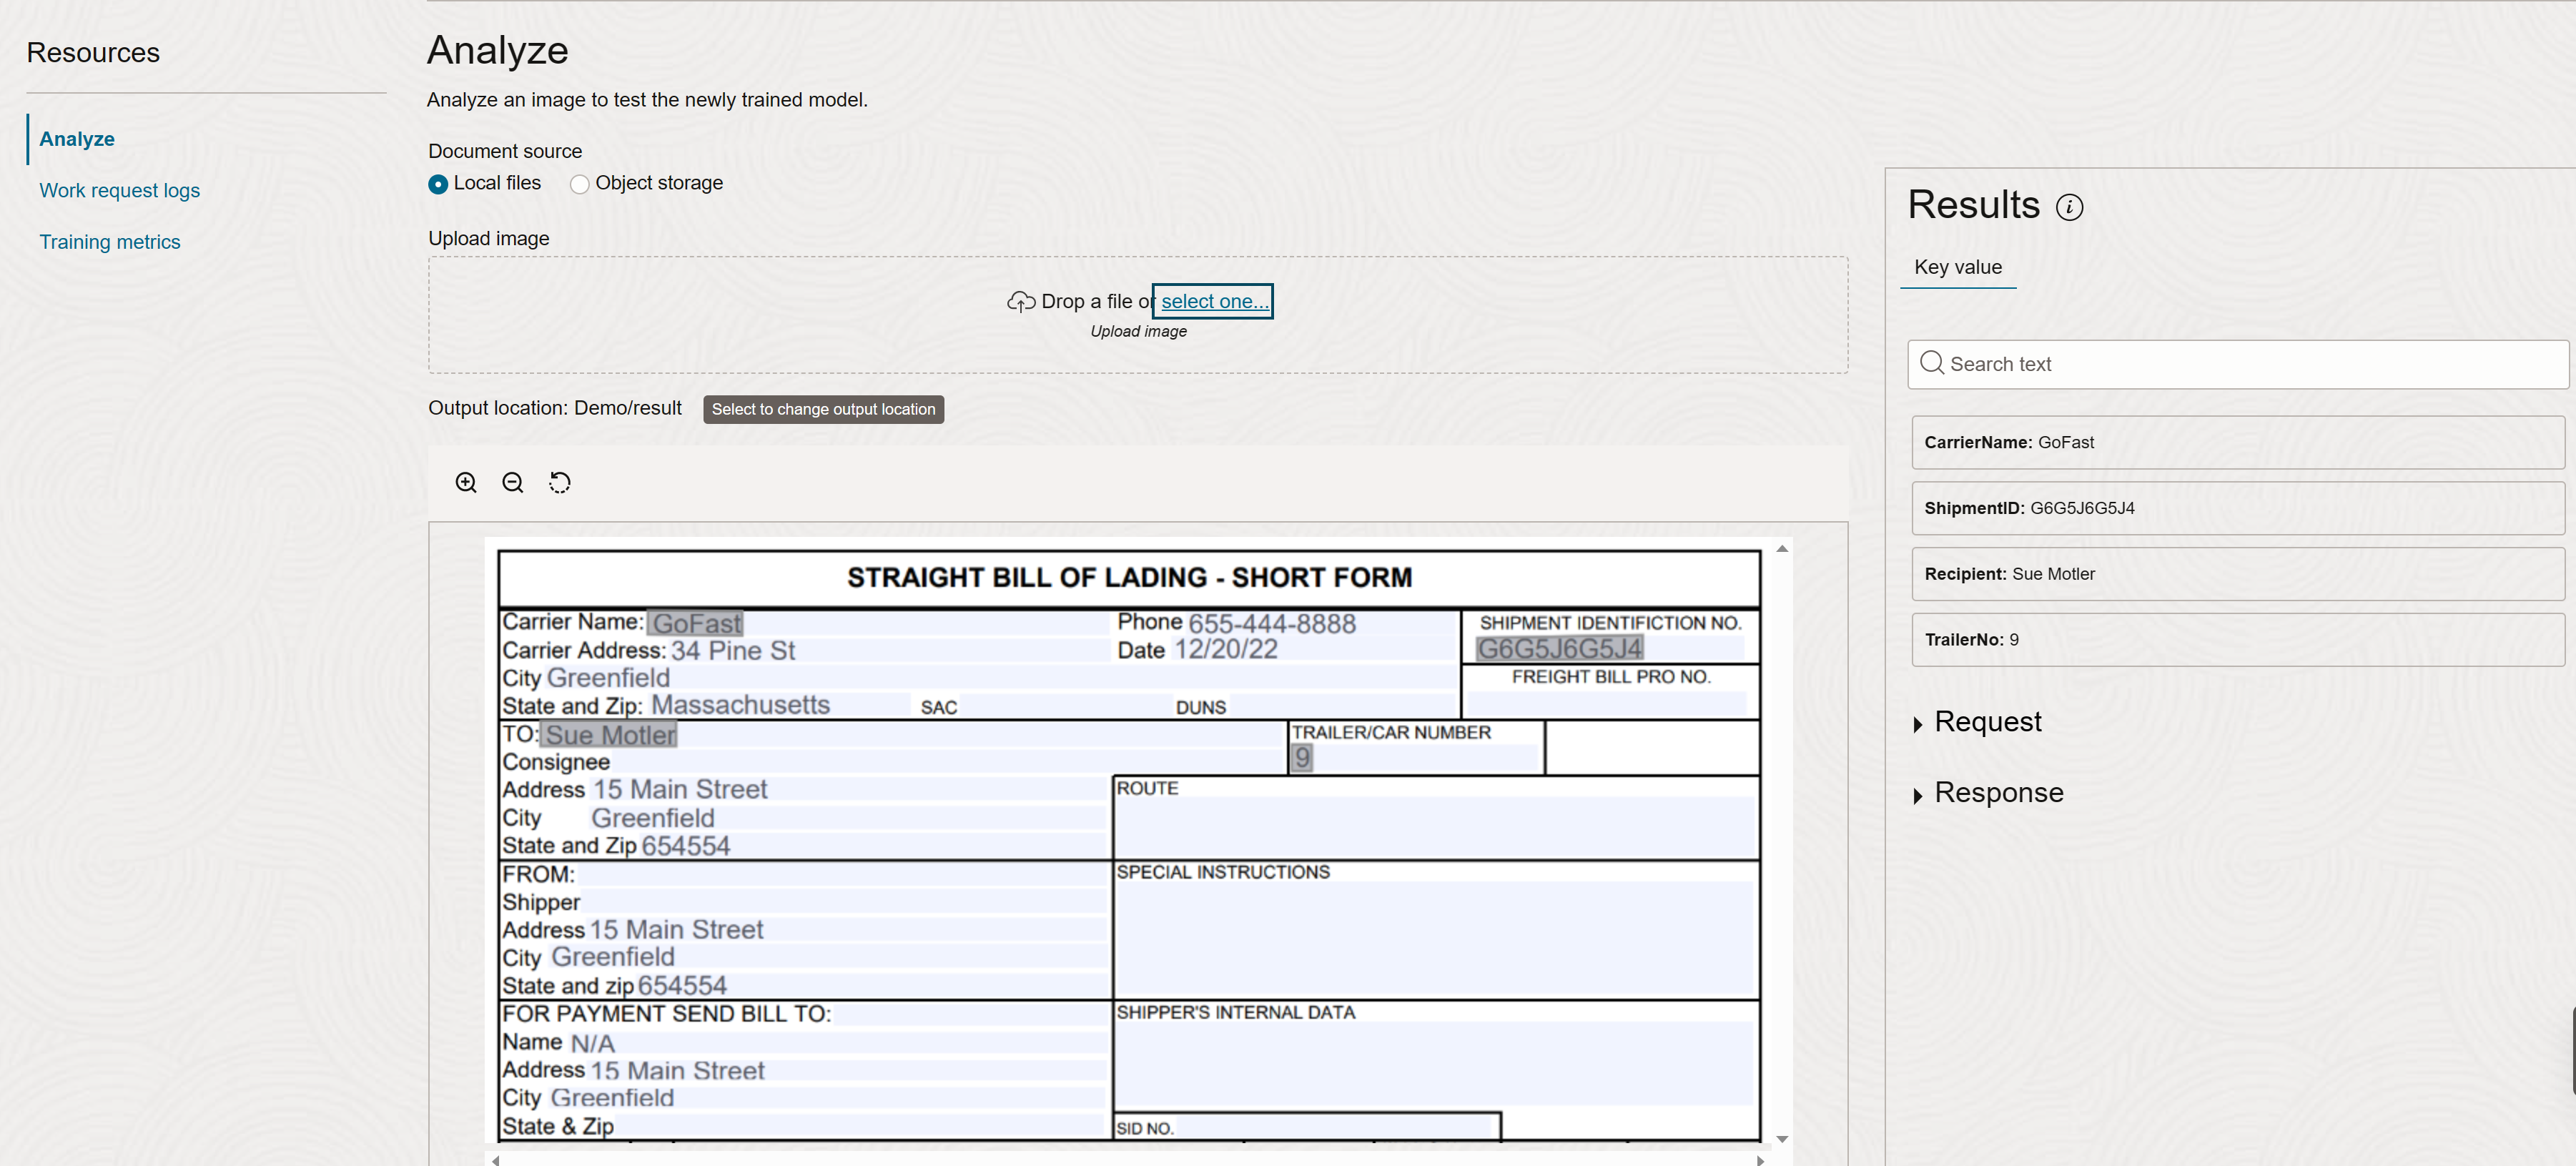Click the Results info icon

point(2069,207)
